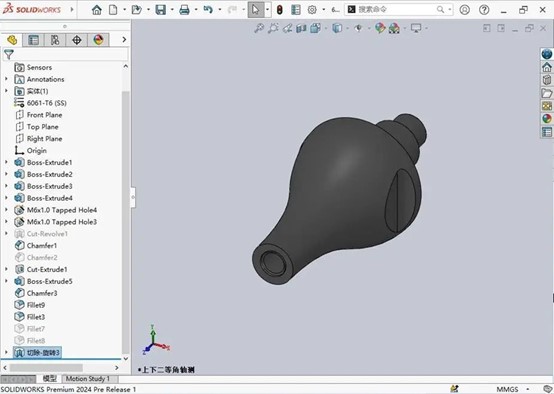Open View Palette in the task pane
Image resolution: width=554 pixels, height=394 pixels.
coord(547,106)
